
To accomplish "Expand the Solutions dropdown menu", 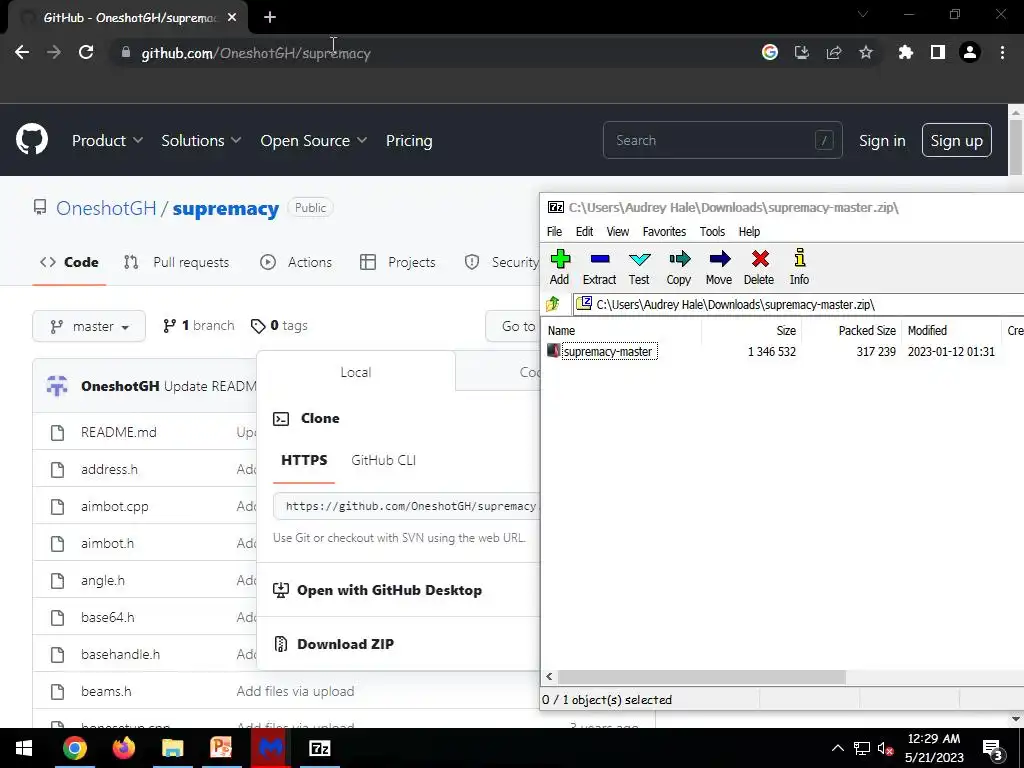I will point(201,140).
